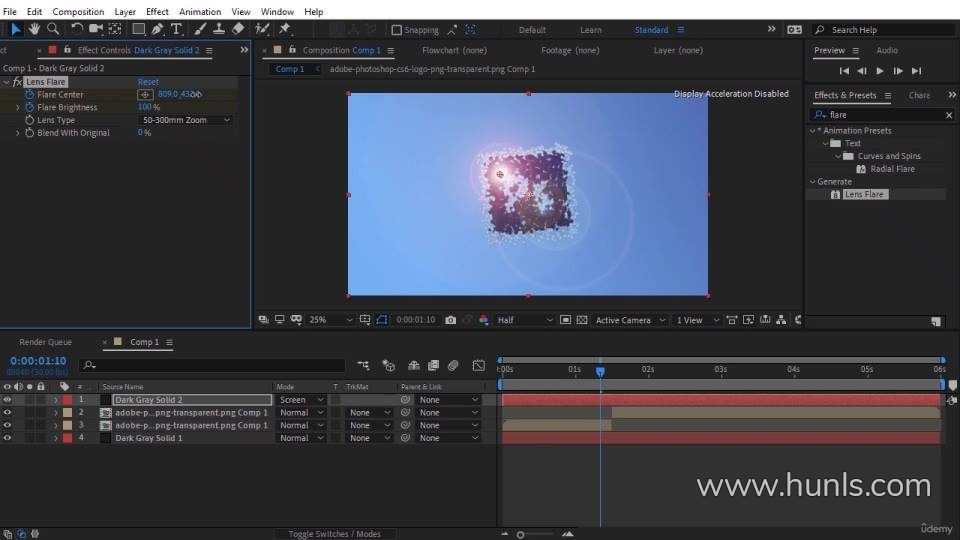This screenshot has height=540, width=960.
Task: Switch to the Default workspace
Action: [x=531, y=29]
